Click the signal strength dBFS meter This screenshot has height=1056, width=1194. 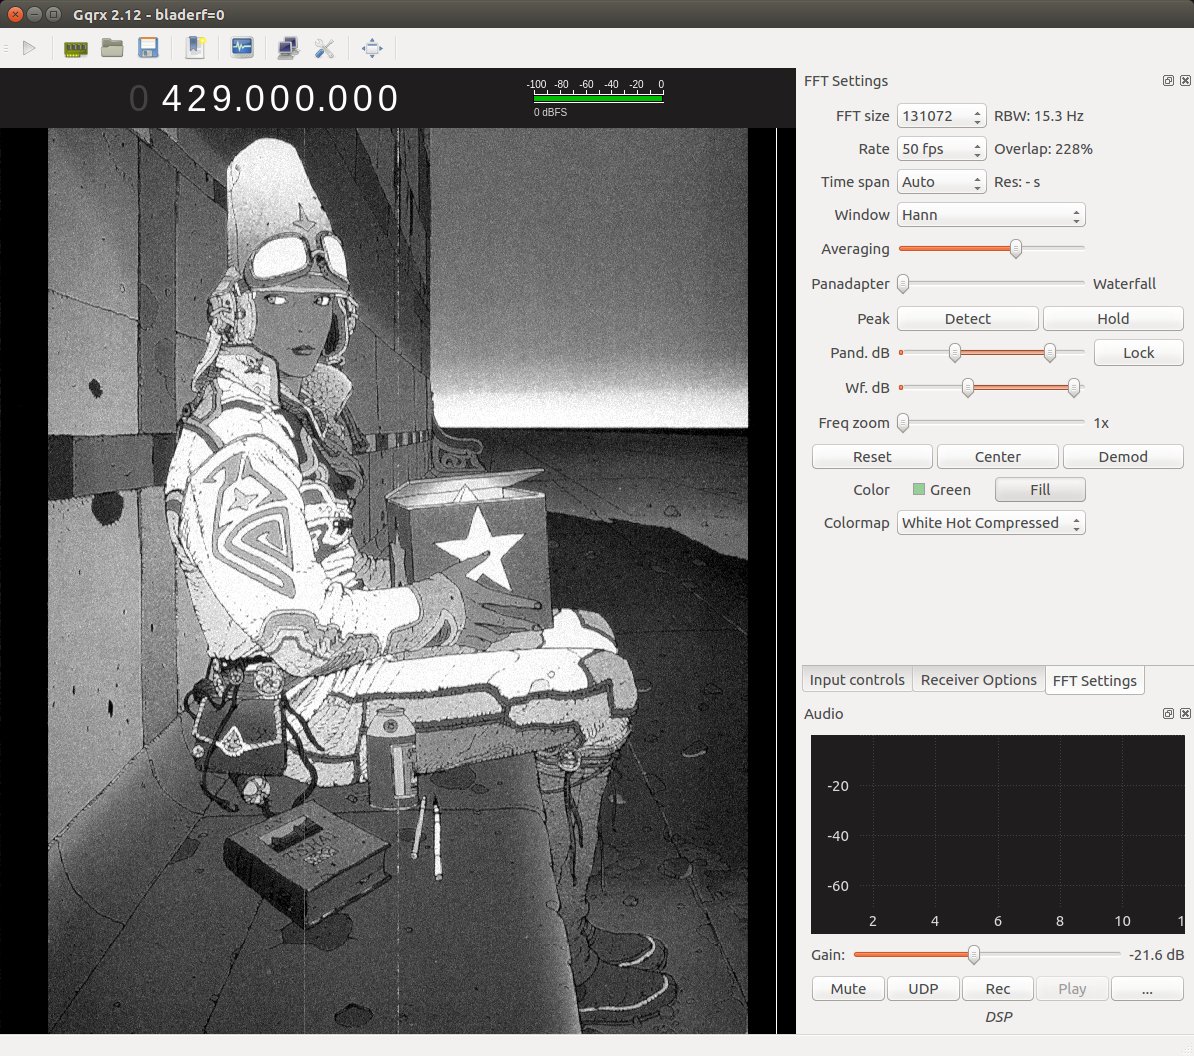599,97
